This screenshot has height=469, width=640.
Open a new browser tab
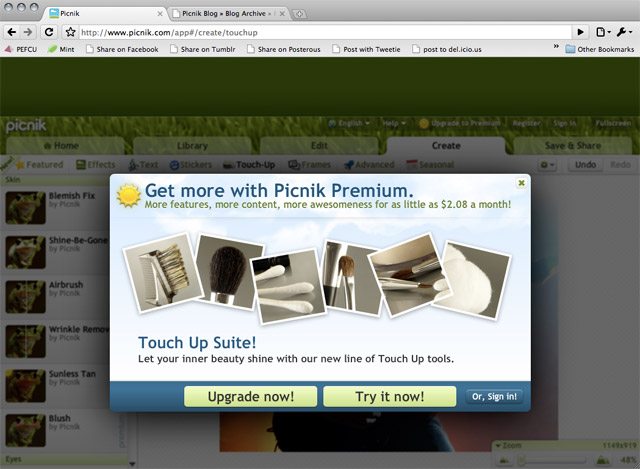[299, 14]
